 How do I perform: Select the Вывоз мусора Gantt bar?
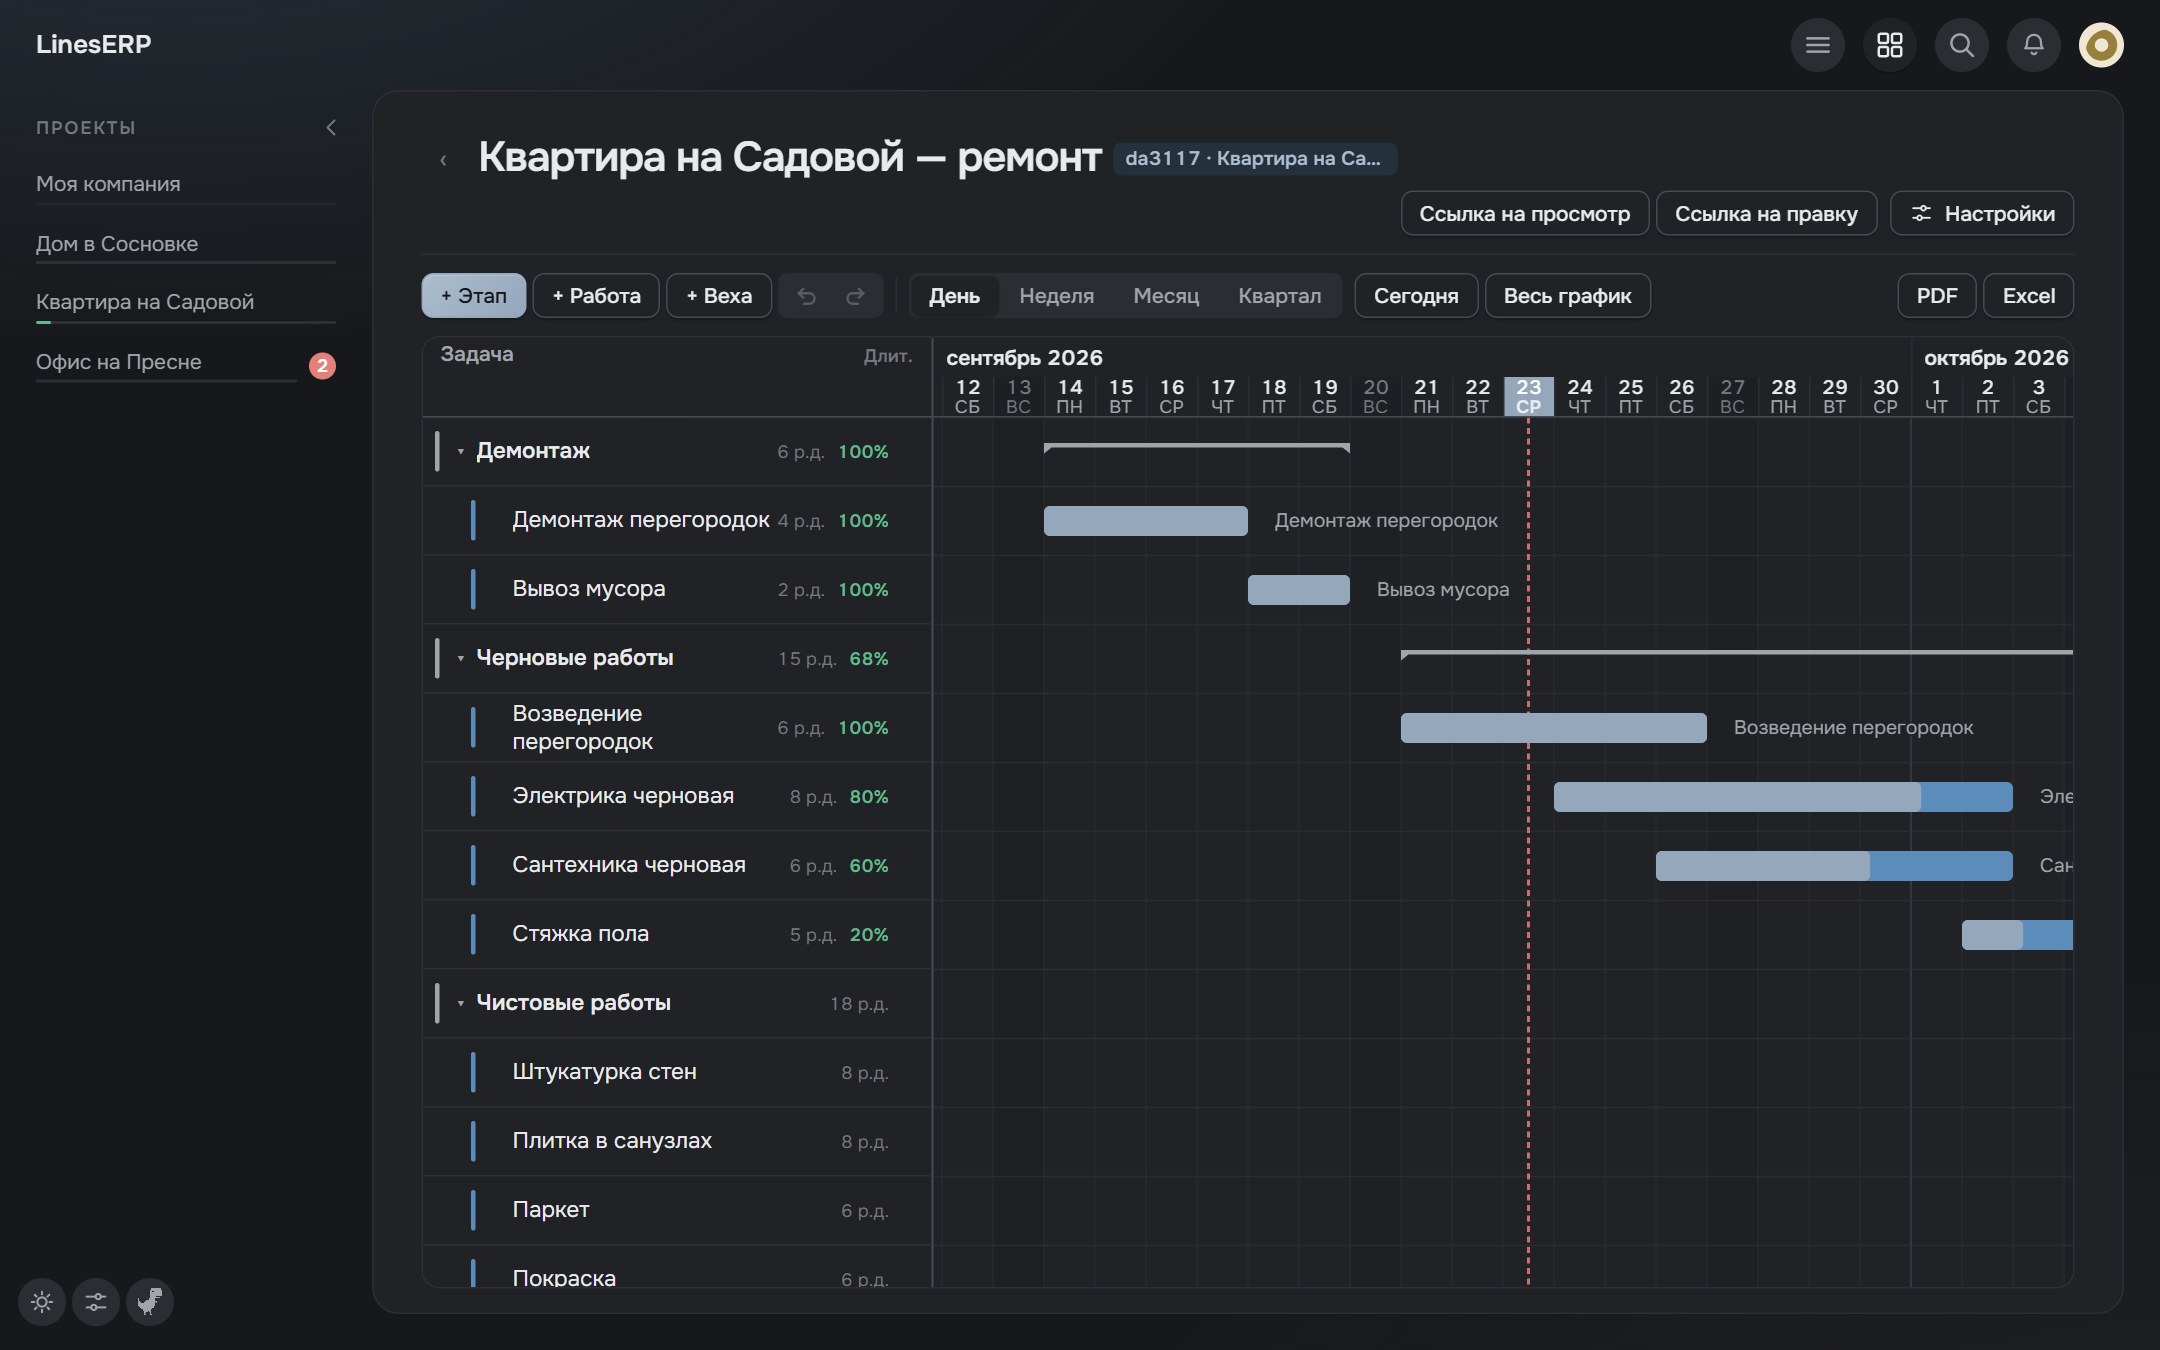(1299, 590)
